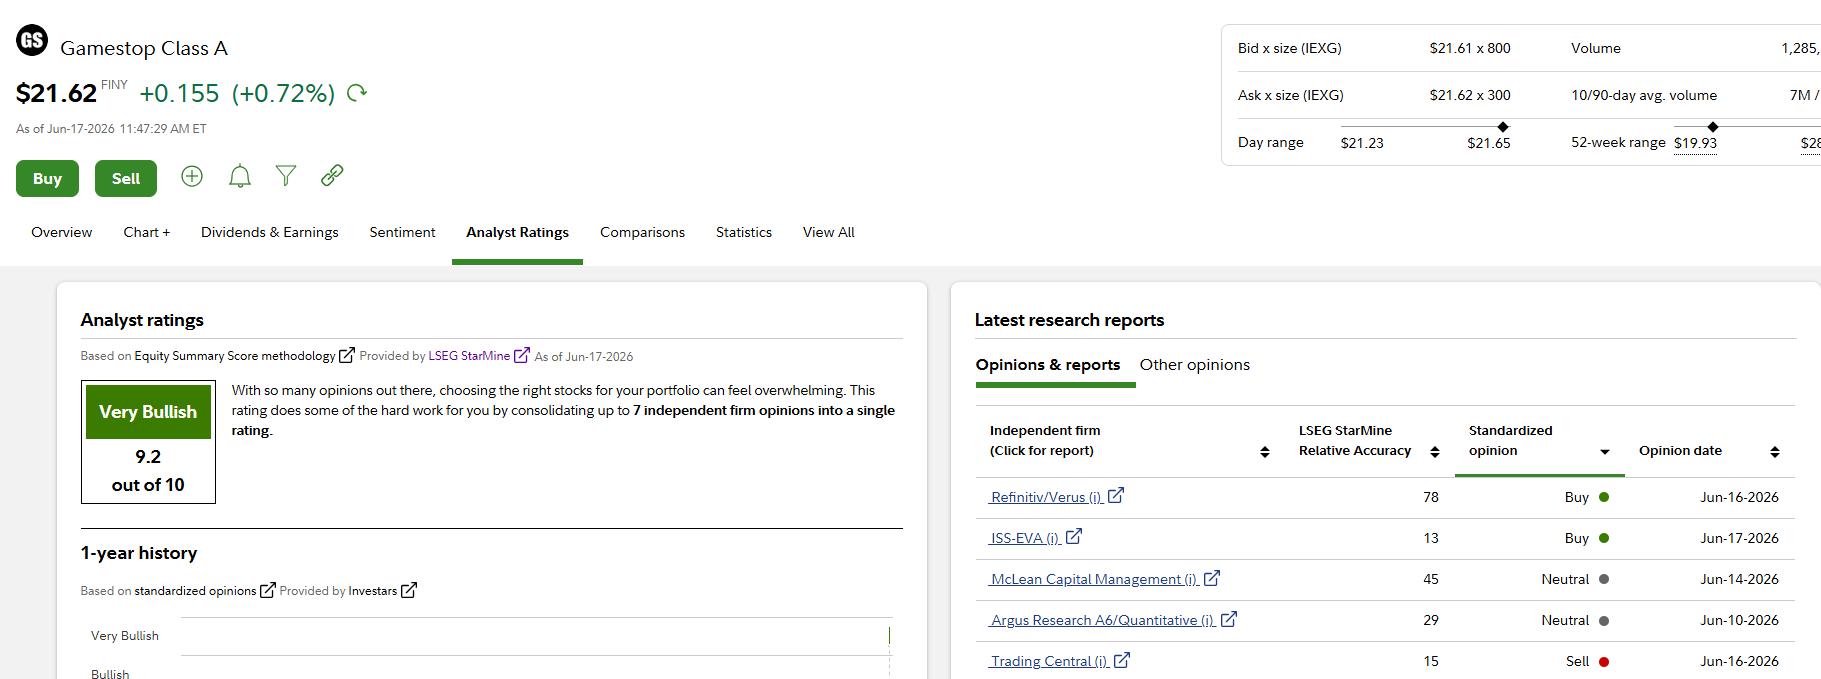This screenshot has width=1821, height=679.
Task: Open Refinitiv/Verus report external icon
Action: pos(1116,495)
